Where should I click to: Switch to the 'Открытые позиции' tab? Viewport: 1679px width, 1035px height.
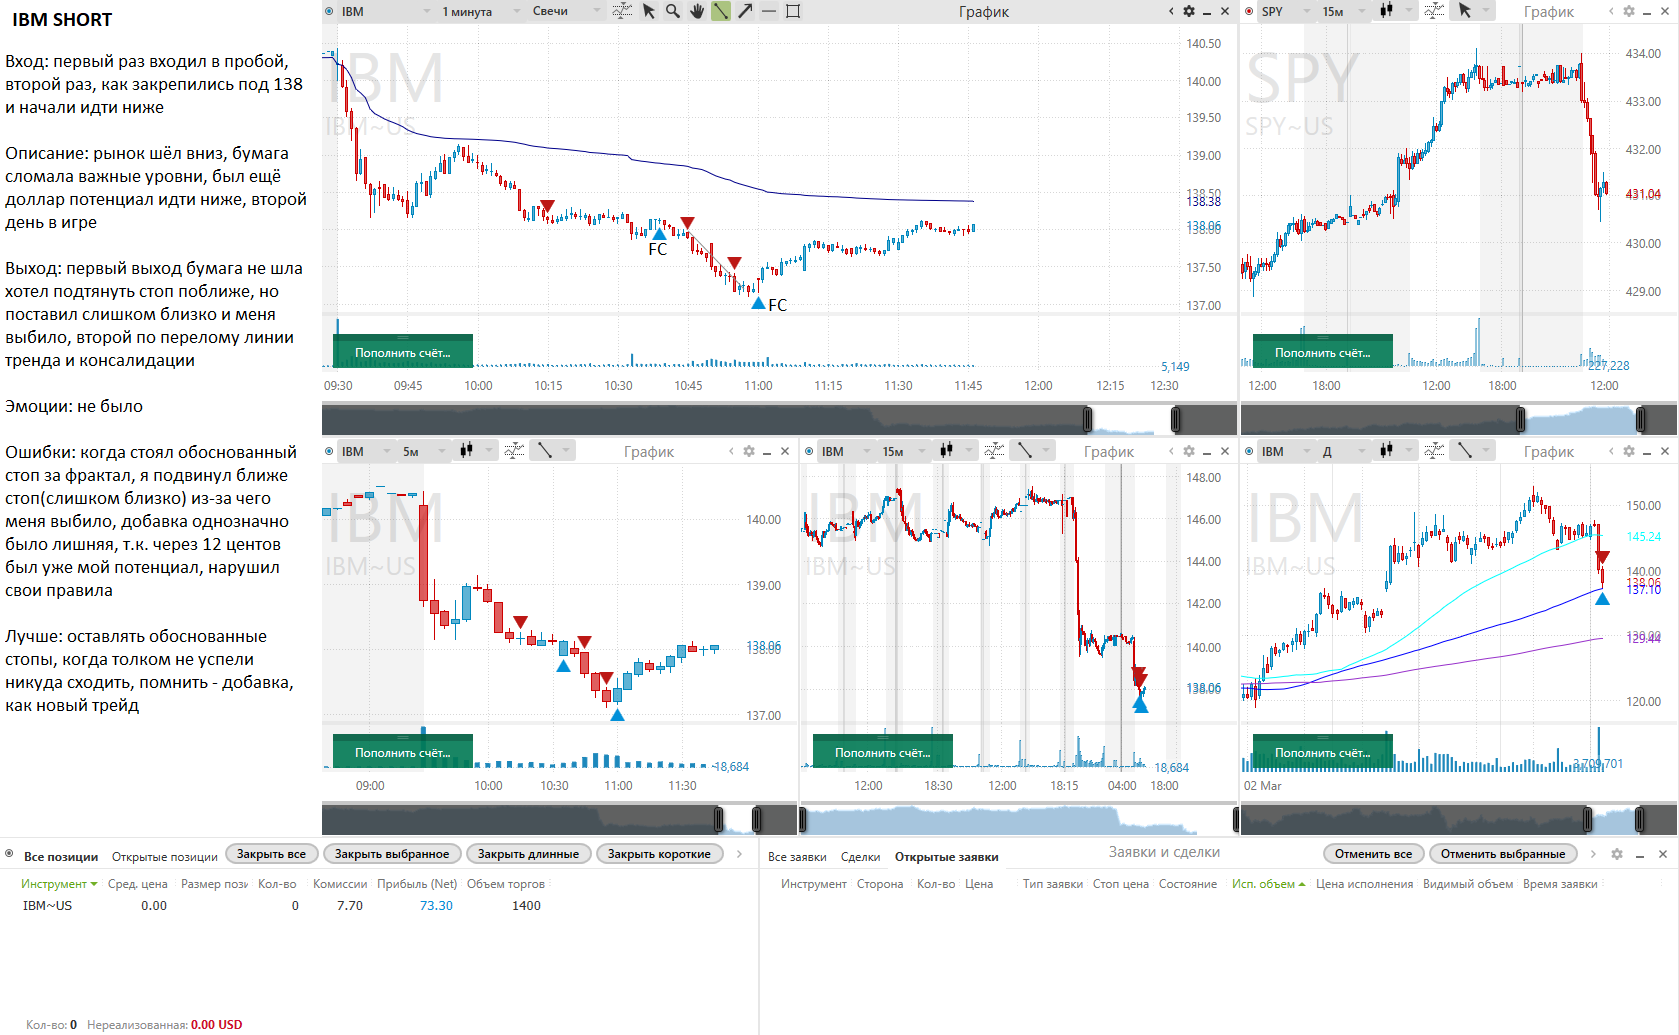click(x=164, y=857)
